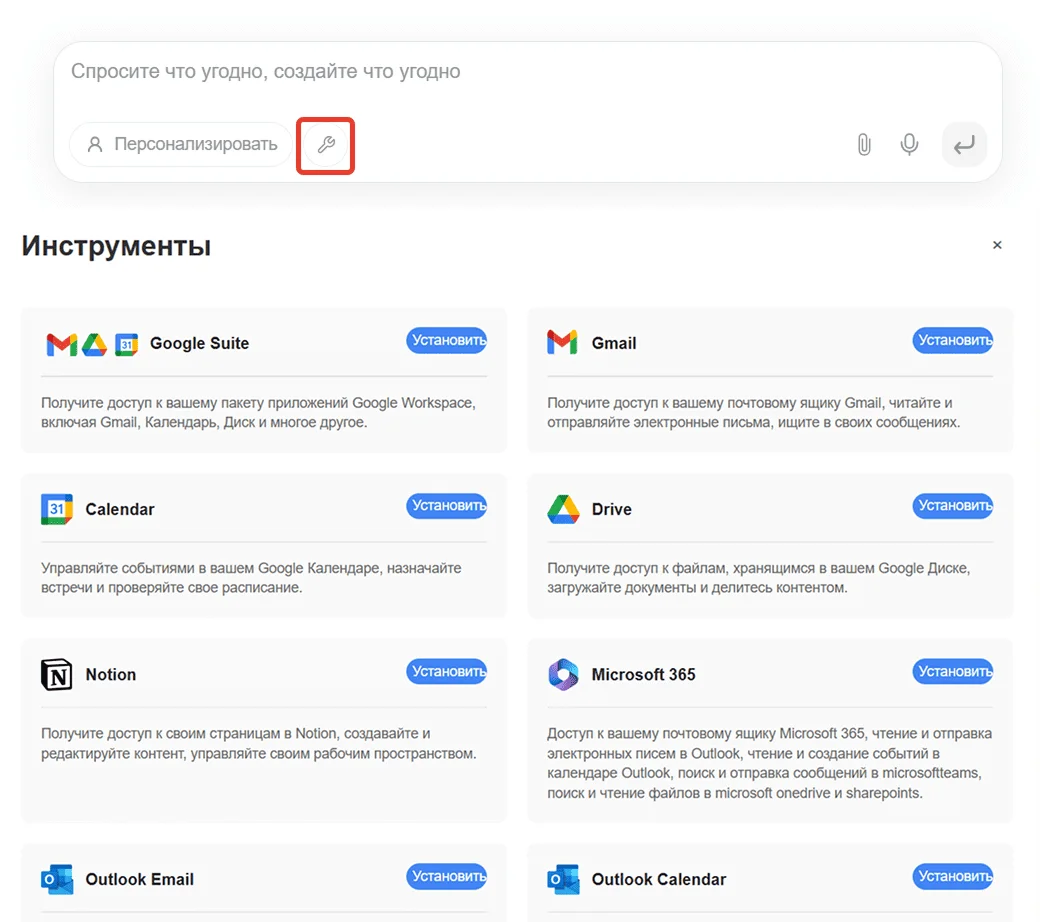Select the Microsoft 365 logo icon

[x=563, y=675]
